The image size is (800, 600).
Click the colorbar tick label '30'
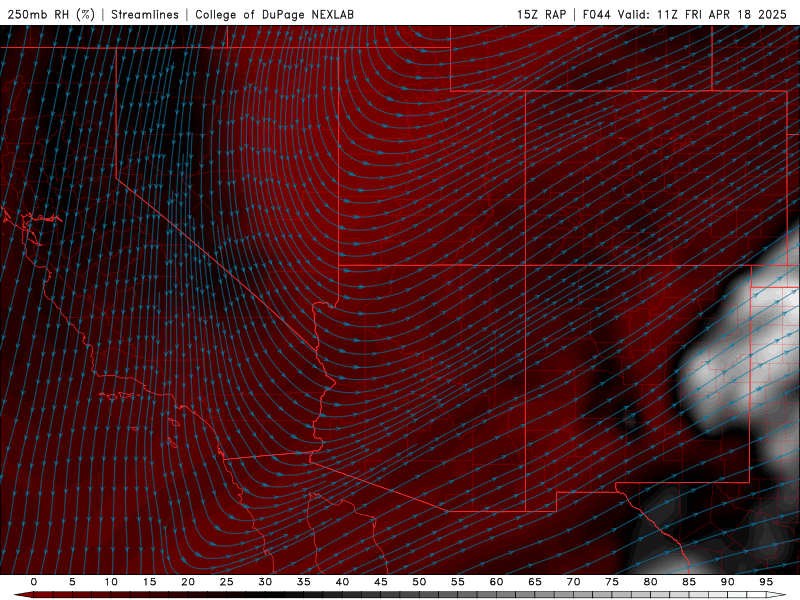pyautogui.click(x=265, y=582)
